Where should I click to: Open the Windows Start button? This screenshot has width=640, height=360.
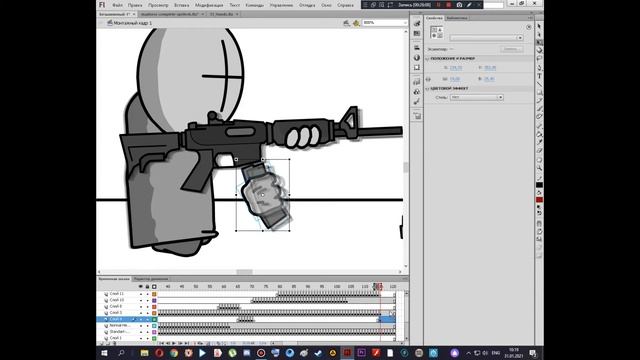pos(104,353)
